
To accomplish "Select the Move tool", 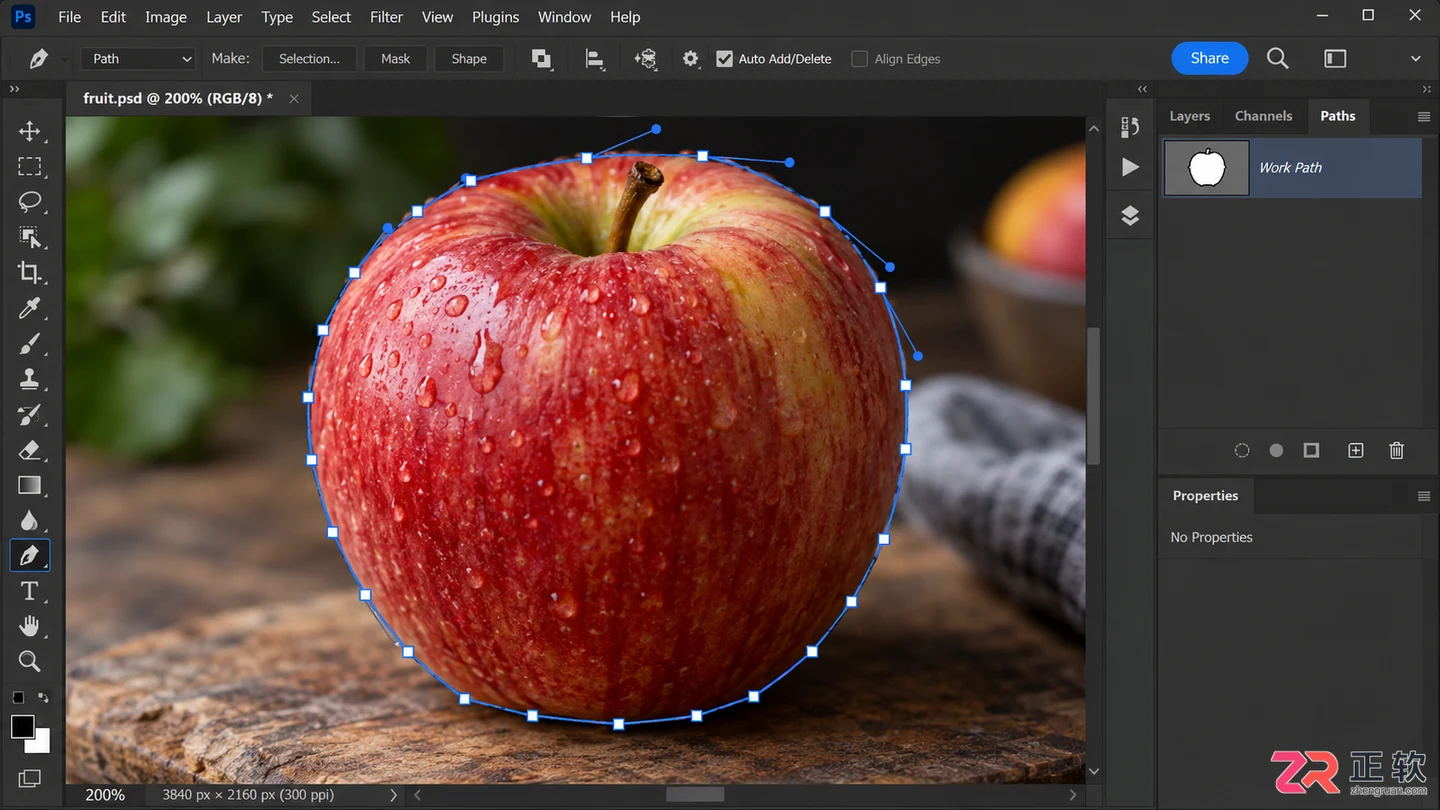I will pos(30,131).
